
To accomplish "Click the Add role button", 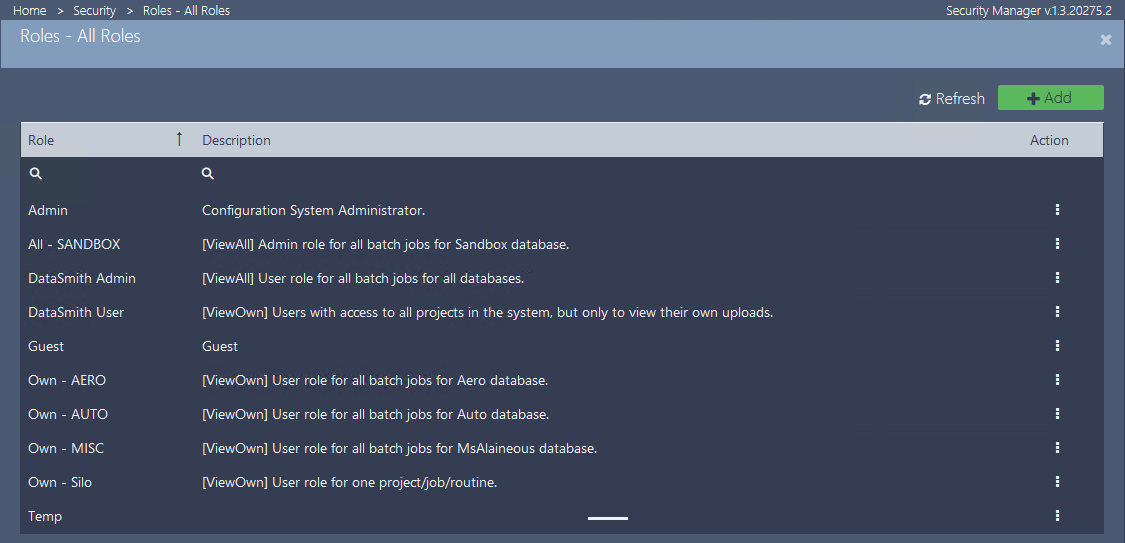I will point(1050,98).
